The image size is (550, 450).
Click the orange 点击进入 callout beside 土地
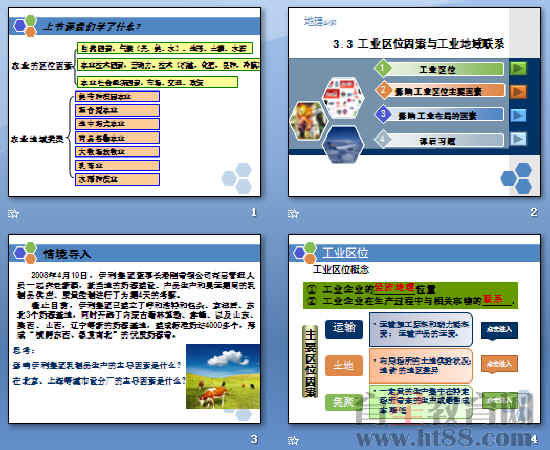coord(499,364)
